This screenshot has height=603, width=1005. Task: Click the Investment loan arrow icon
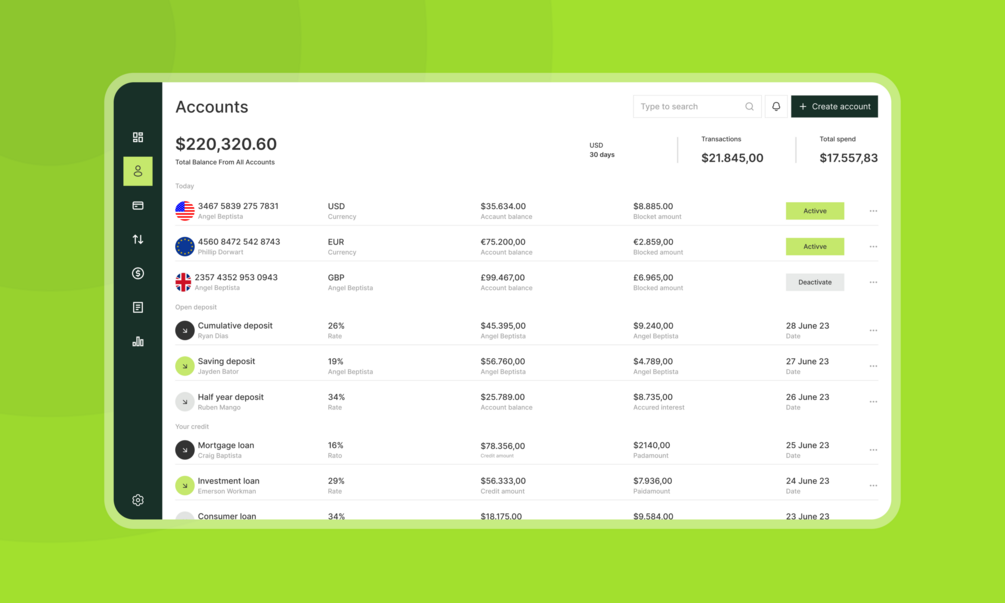pos(185,486)
